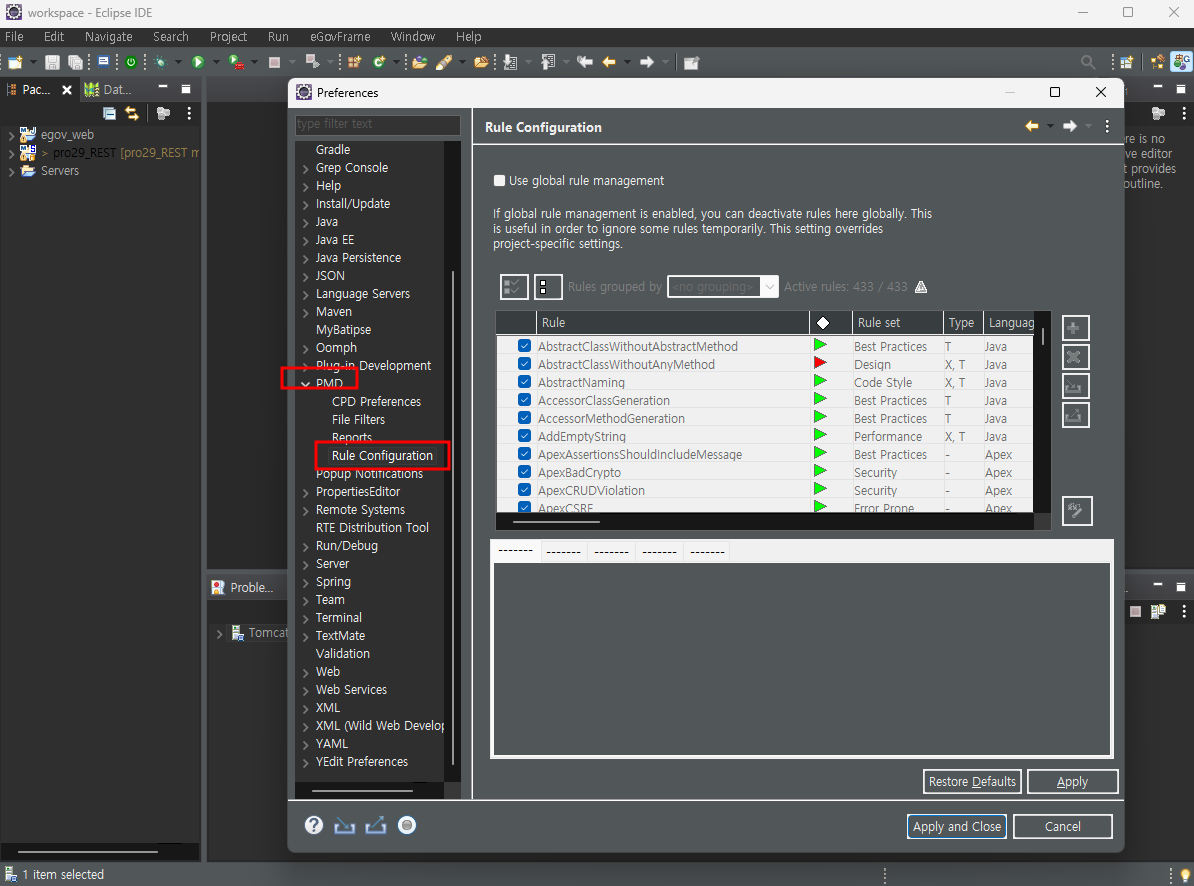Uncheck the AccessorMethodGeneration rule
The width and height of the screenshot is (1194, 886).
[524, 418]
